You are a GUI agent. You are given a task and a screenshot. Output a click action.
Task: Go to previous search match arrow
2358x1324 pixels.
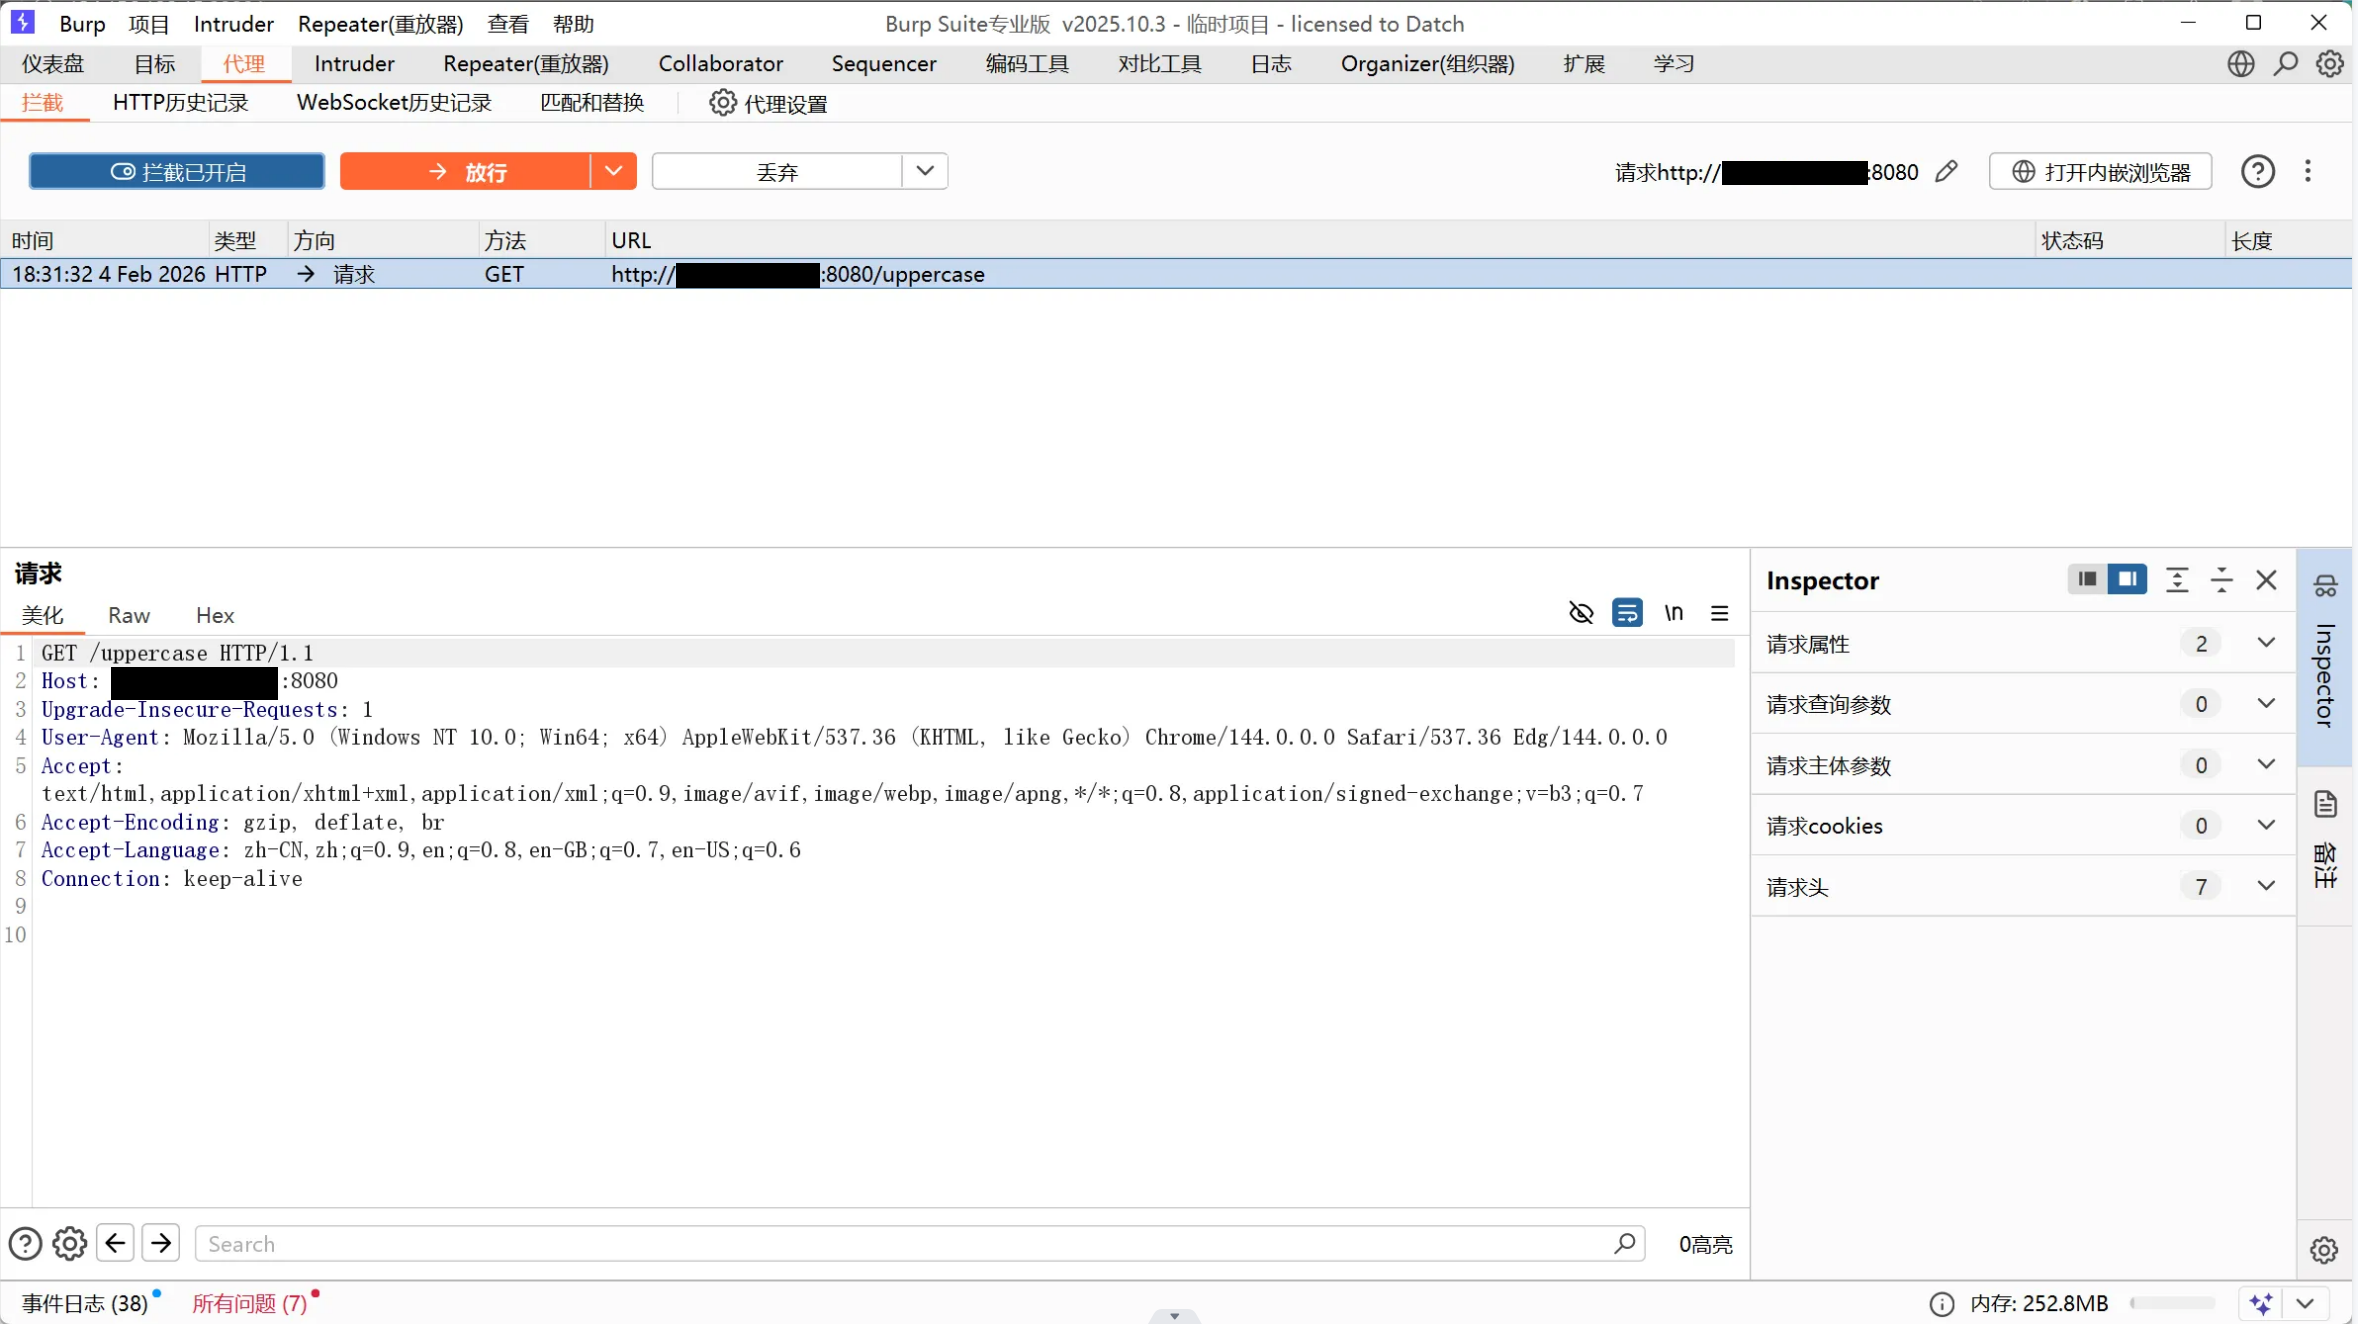click(x=115, y=1243)
